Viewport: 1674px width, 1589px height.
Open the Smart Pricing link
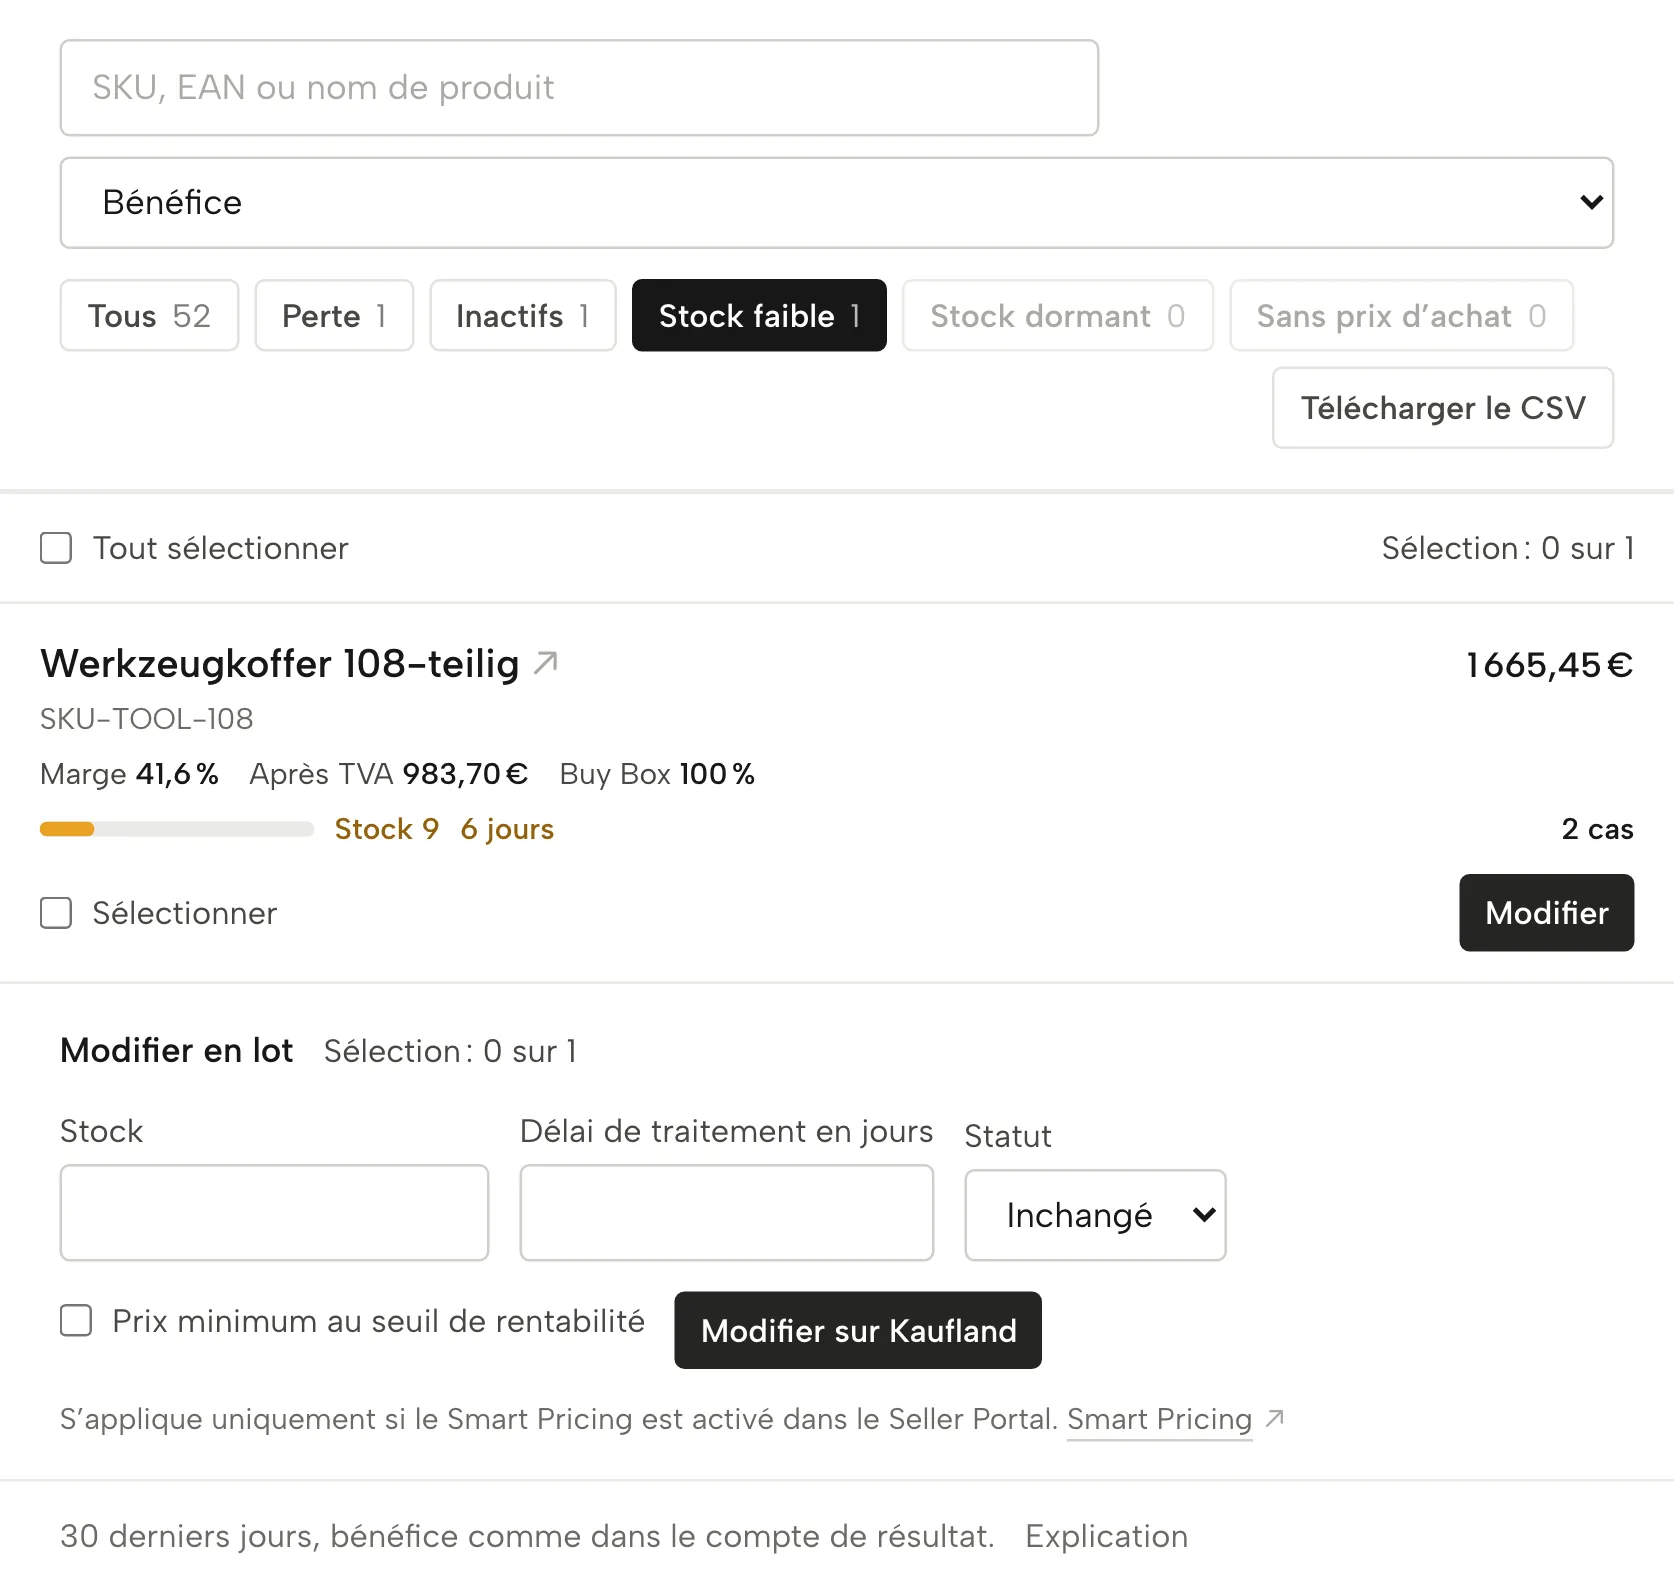[1159, 1419]
